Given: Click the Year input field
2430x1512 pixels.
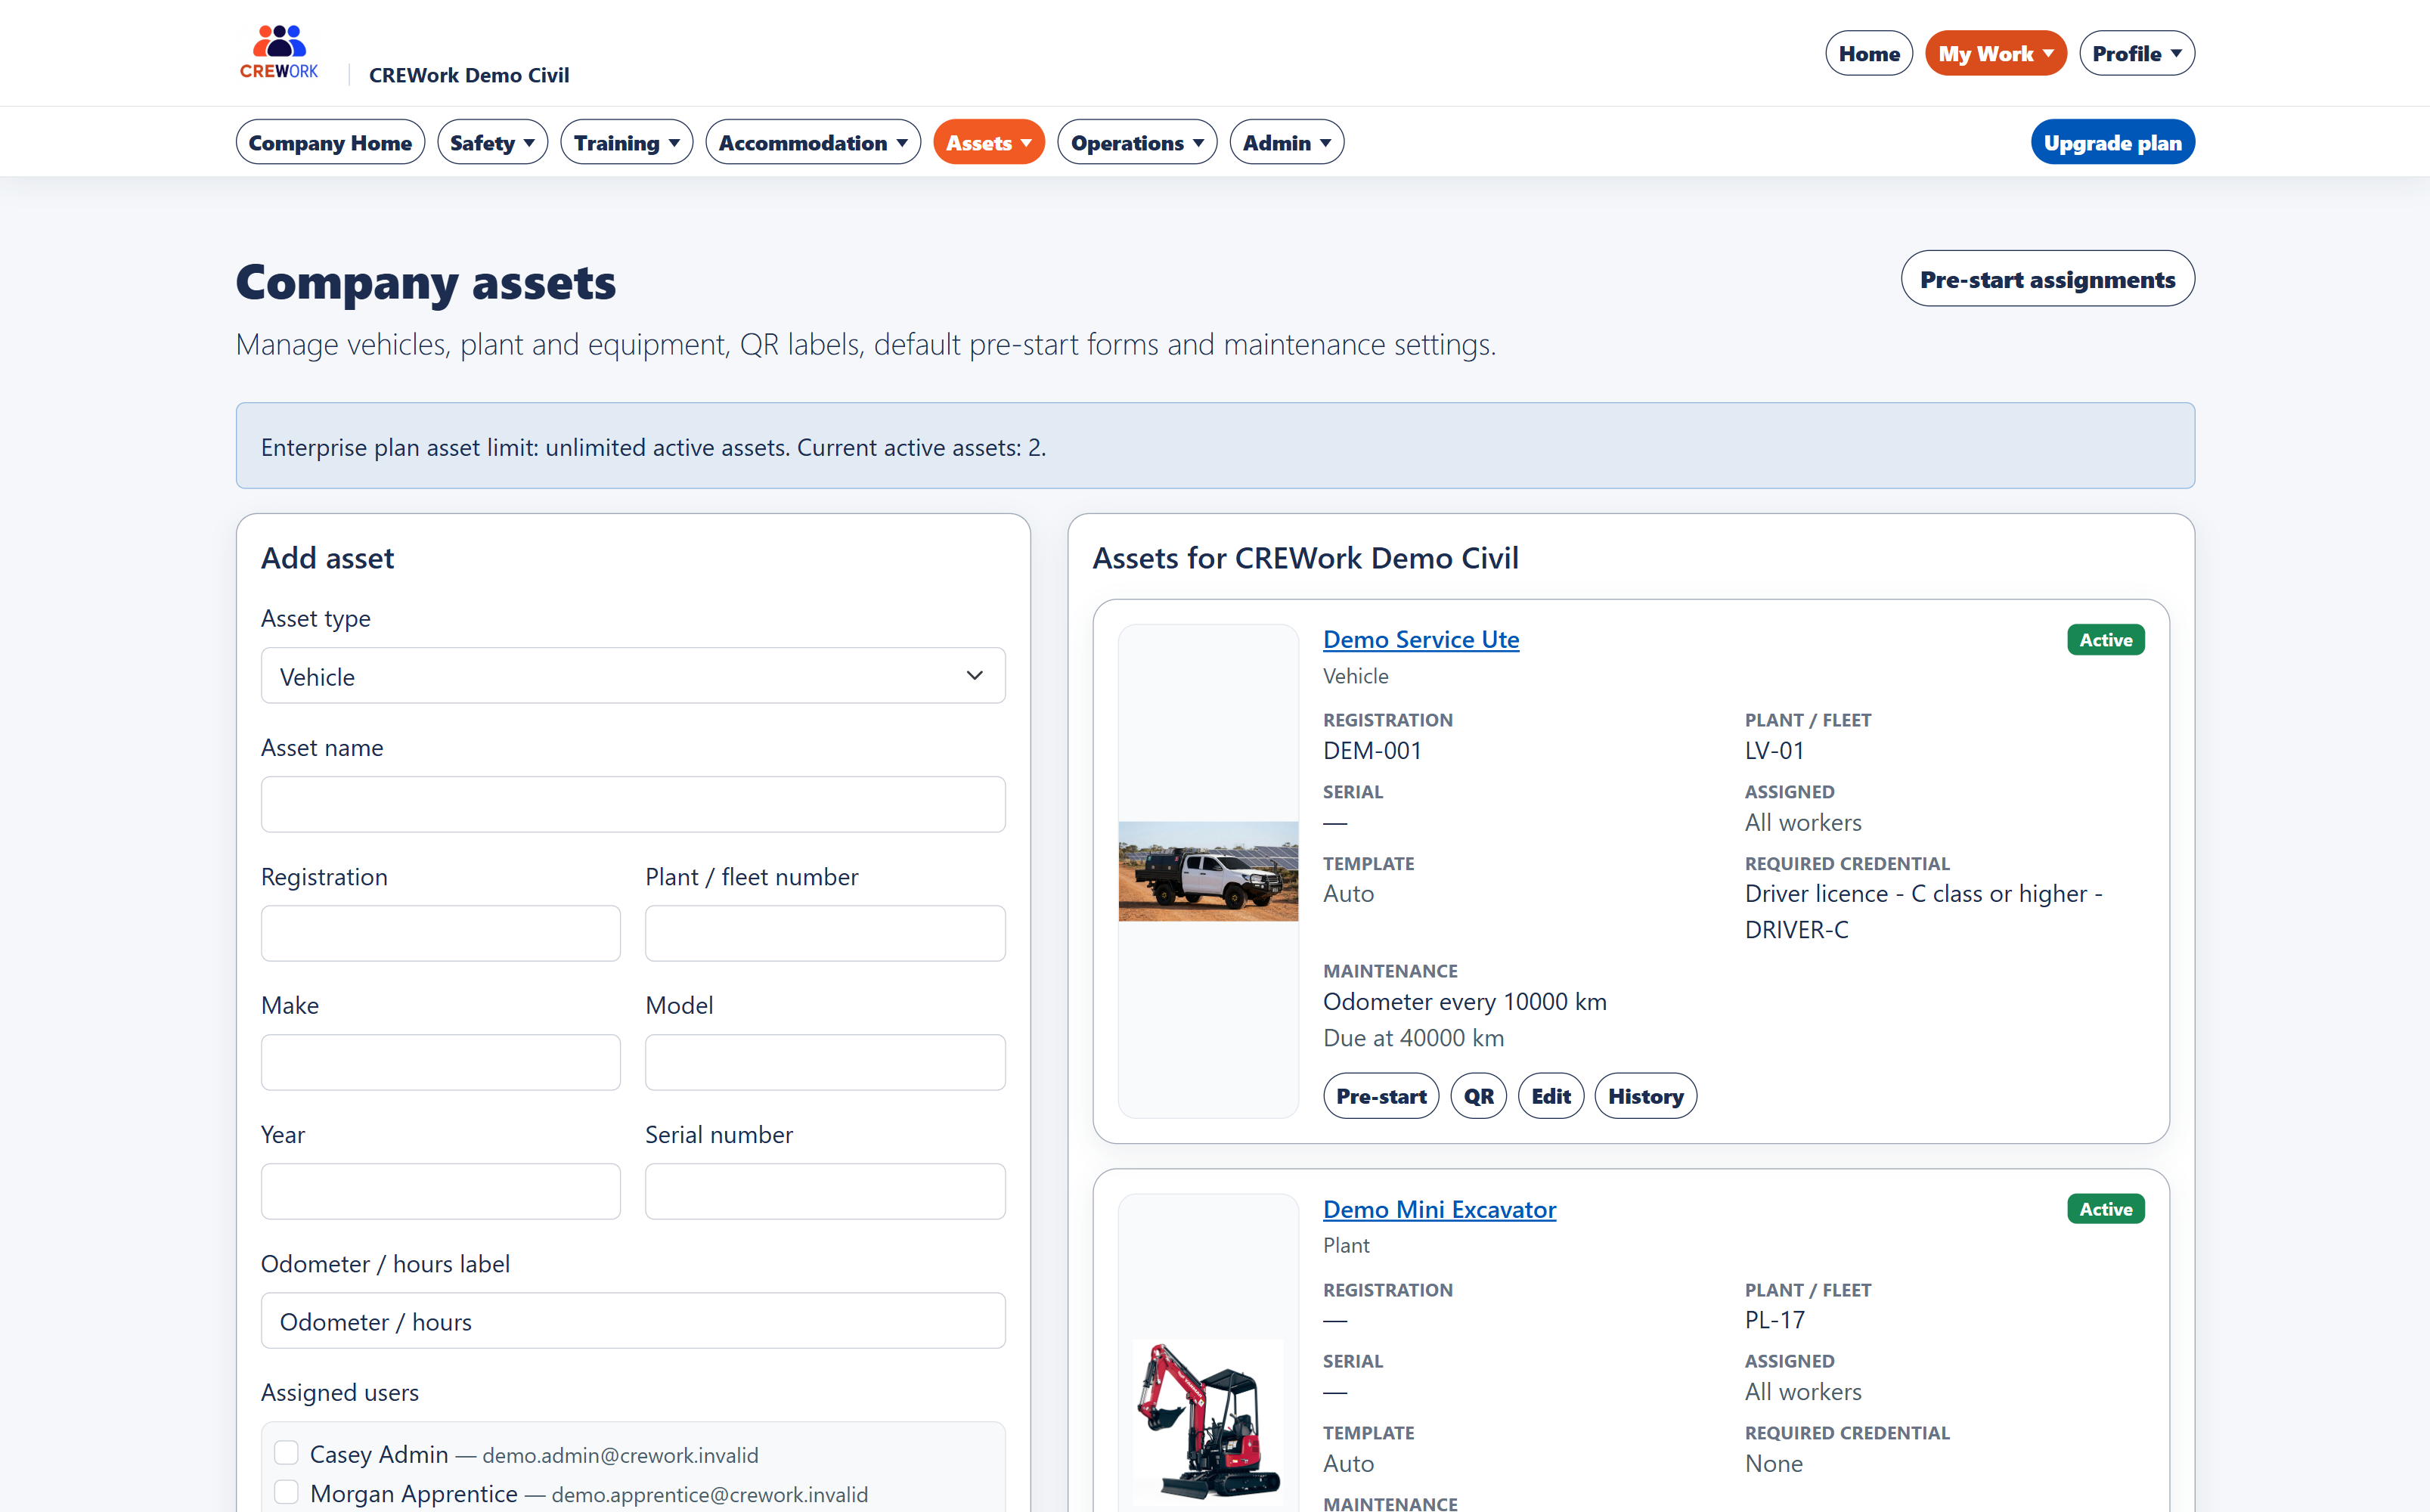Looking at the screenshot, I should point(441,1192).
